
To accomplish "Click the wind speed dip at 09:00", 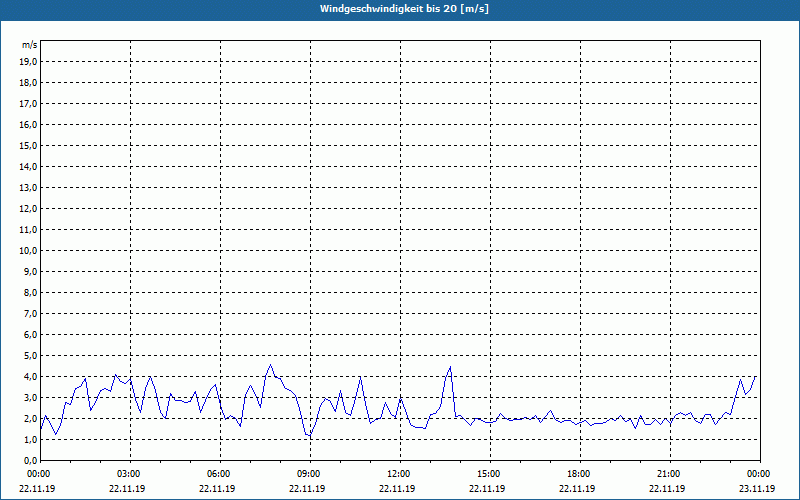I will (x=309, y=436).
